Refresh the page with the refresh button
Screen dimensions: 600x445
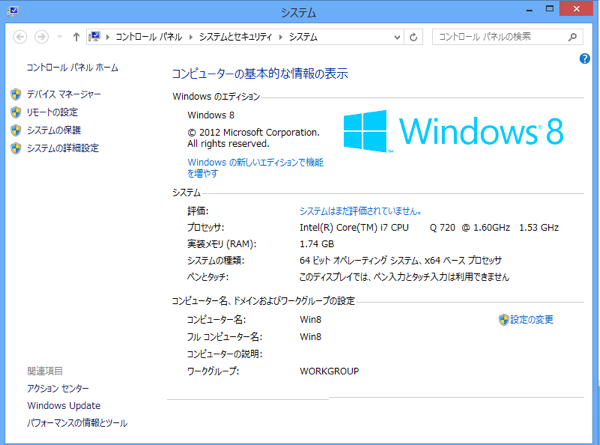click(413, 37)
